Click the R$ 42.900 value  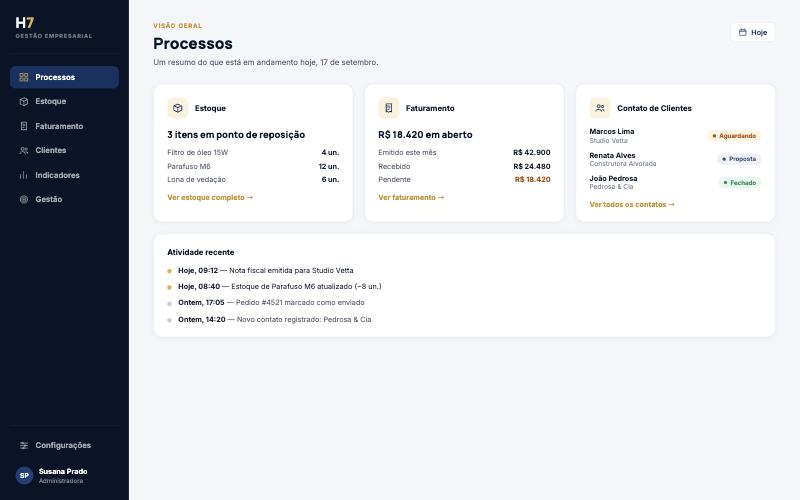tap(532, 153)
